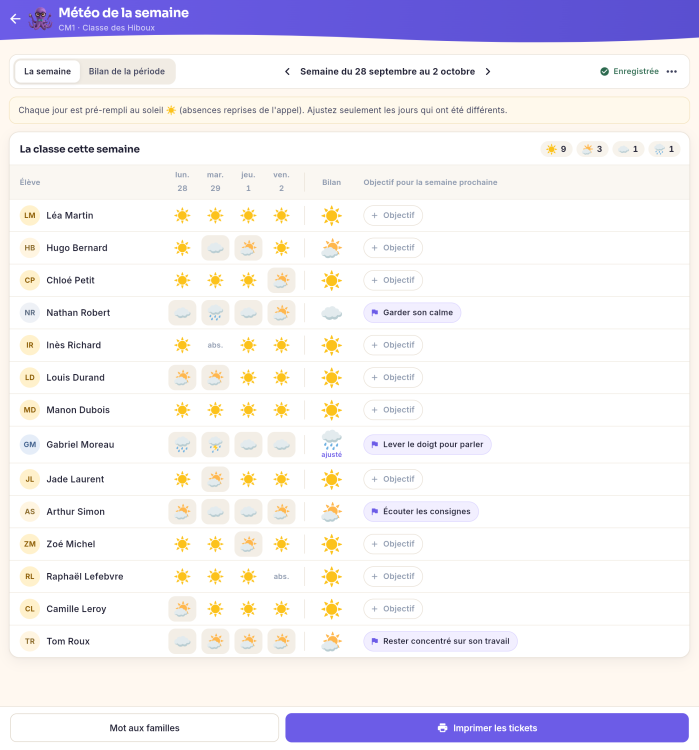
Task: Add an objective for Camille Leroy
Action: coord(393,609)
